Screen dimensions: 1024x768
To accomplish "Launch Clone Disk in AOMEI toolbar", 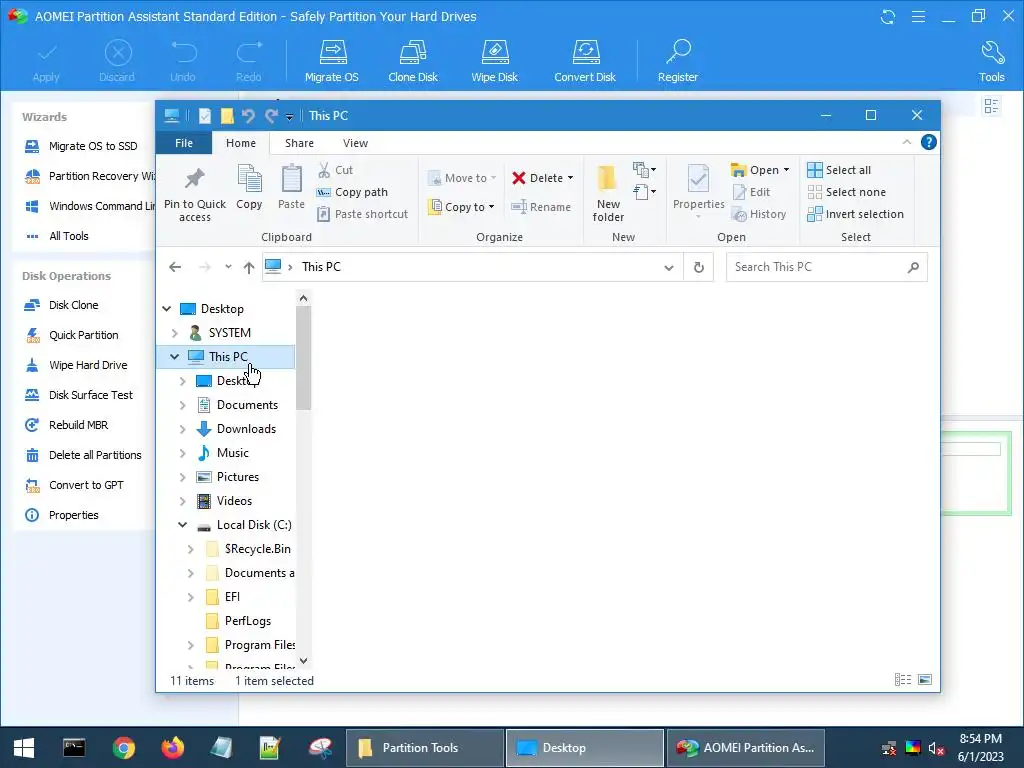I will [x=413, y=61].
